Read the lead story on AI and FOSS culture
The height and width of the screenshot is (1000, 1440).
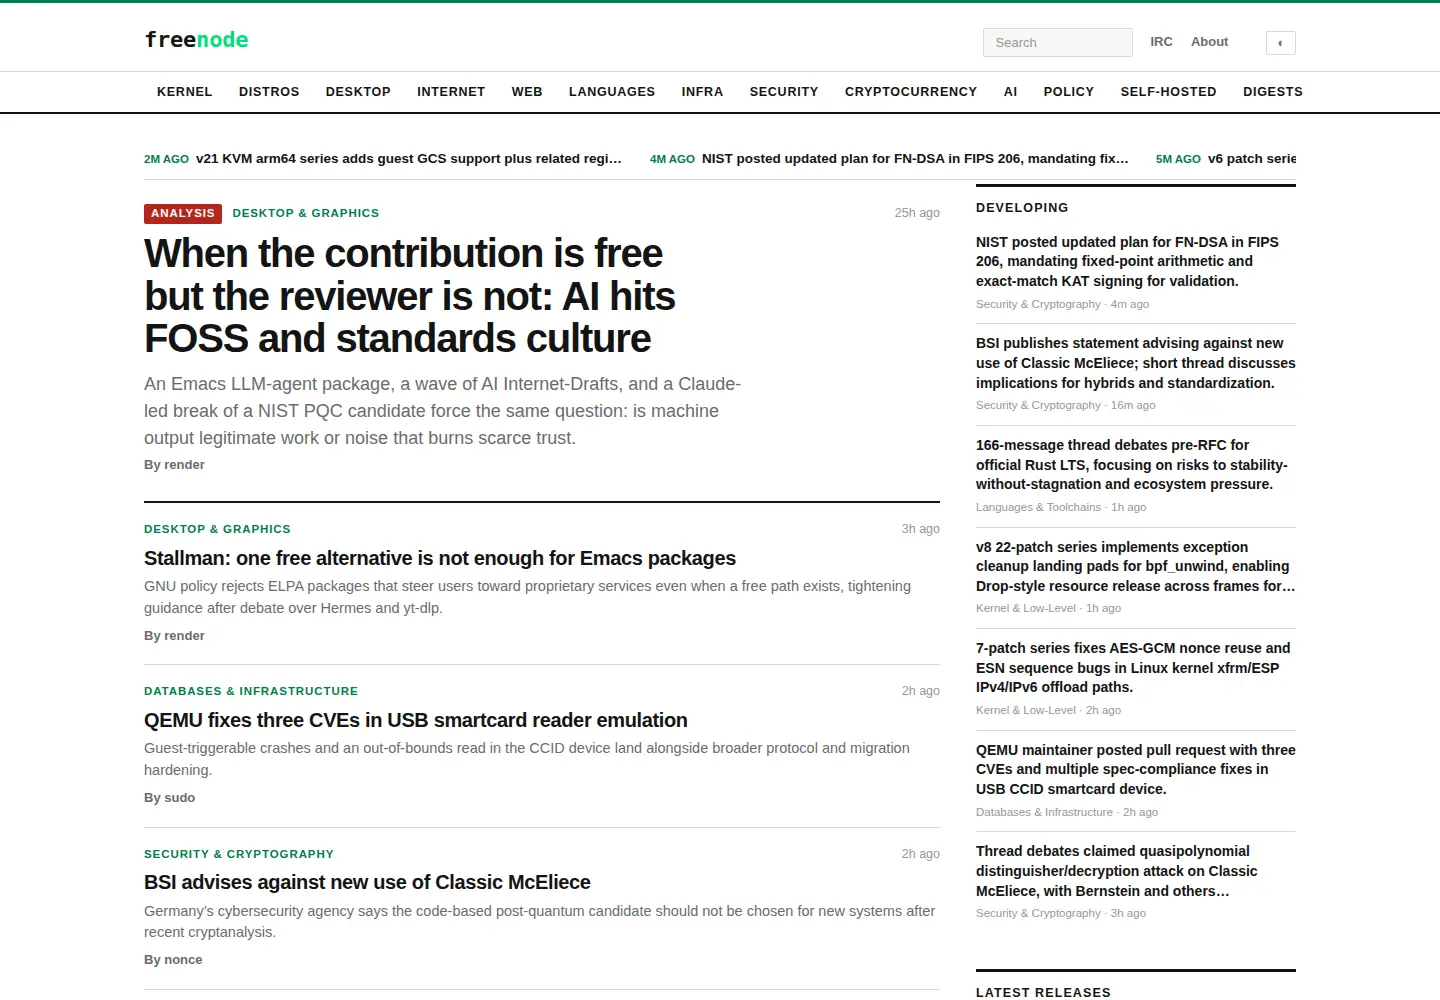pos(410,296)
